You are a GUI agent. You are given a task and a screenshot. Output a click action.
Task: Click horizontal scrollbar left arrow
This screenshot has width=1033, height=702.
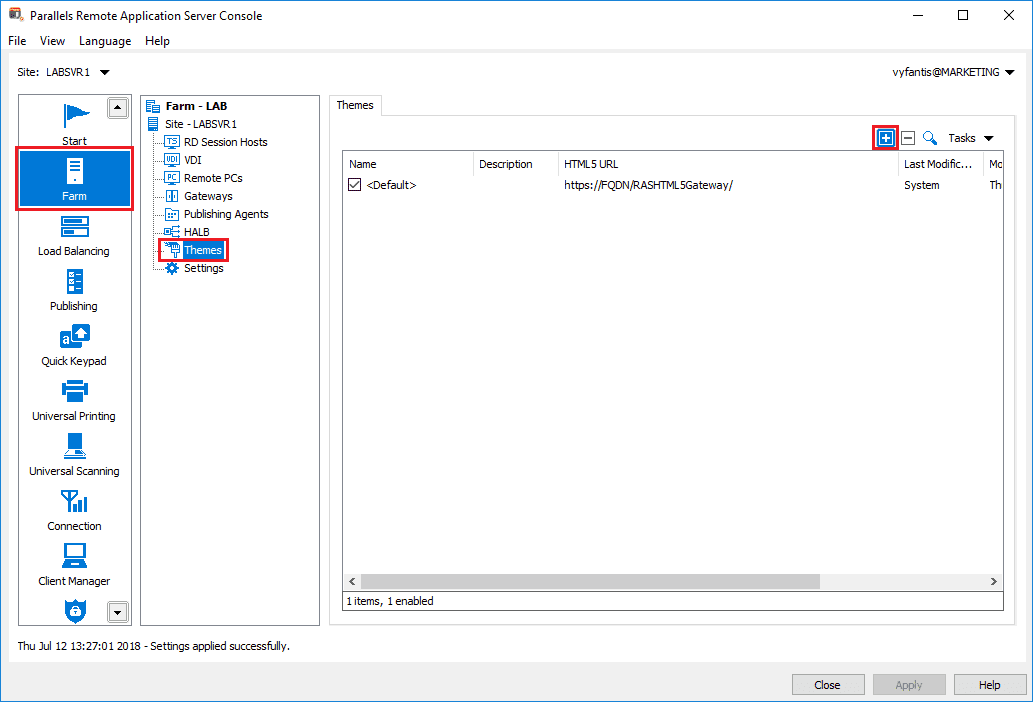pyautogui.click(x=352, y=581)
